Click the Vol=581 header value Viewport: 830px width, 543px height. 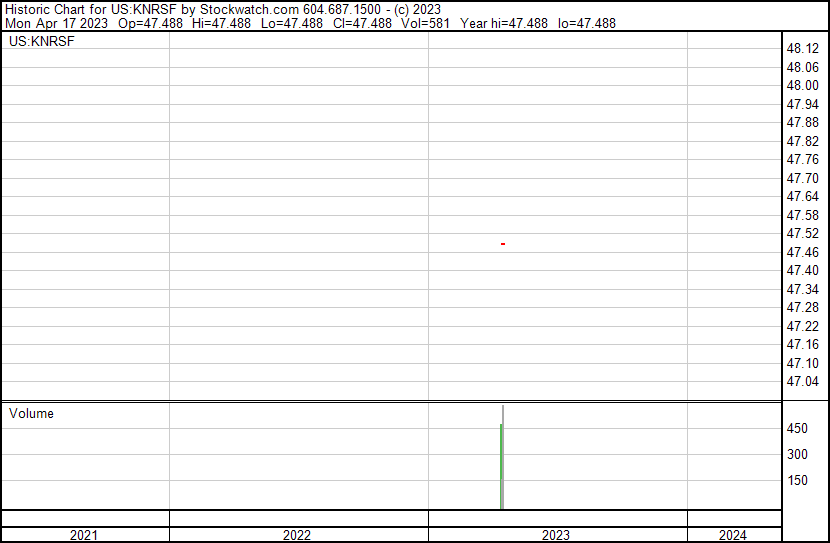[425, 23]
